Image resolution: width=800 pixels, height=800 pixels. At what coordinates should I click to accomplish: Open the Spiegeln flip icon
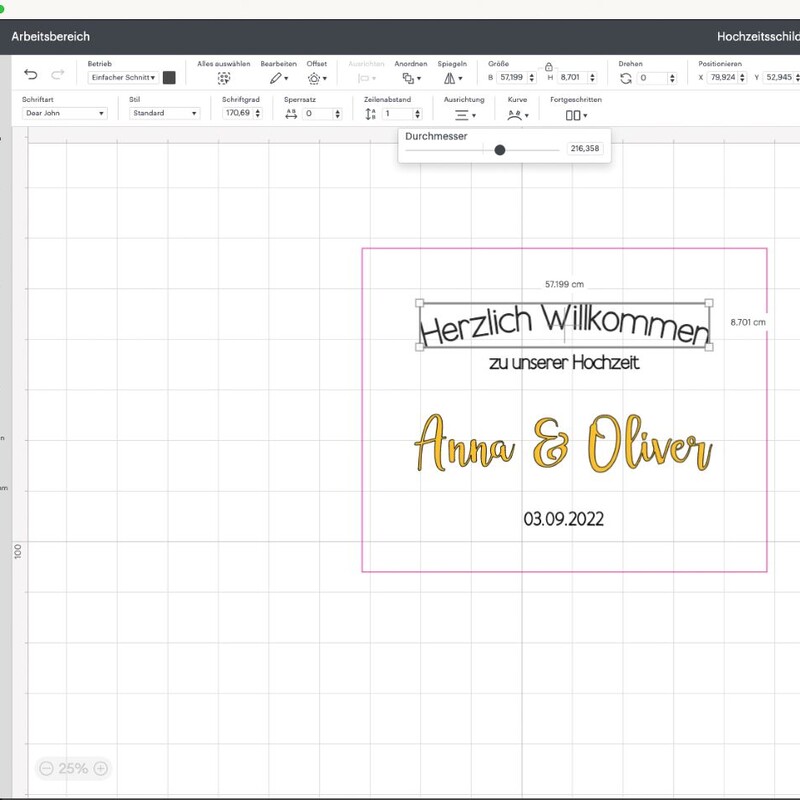(453, 78)
